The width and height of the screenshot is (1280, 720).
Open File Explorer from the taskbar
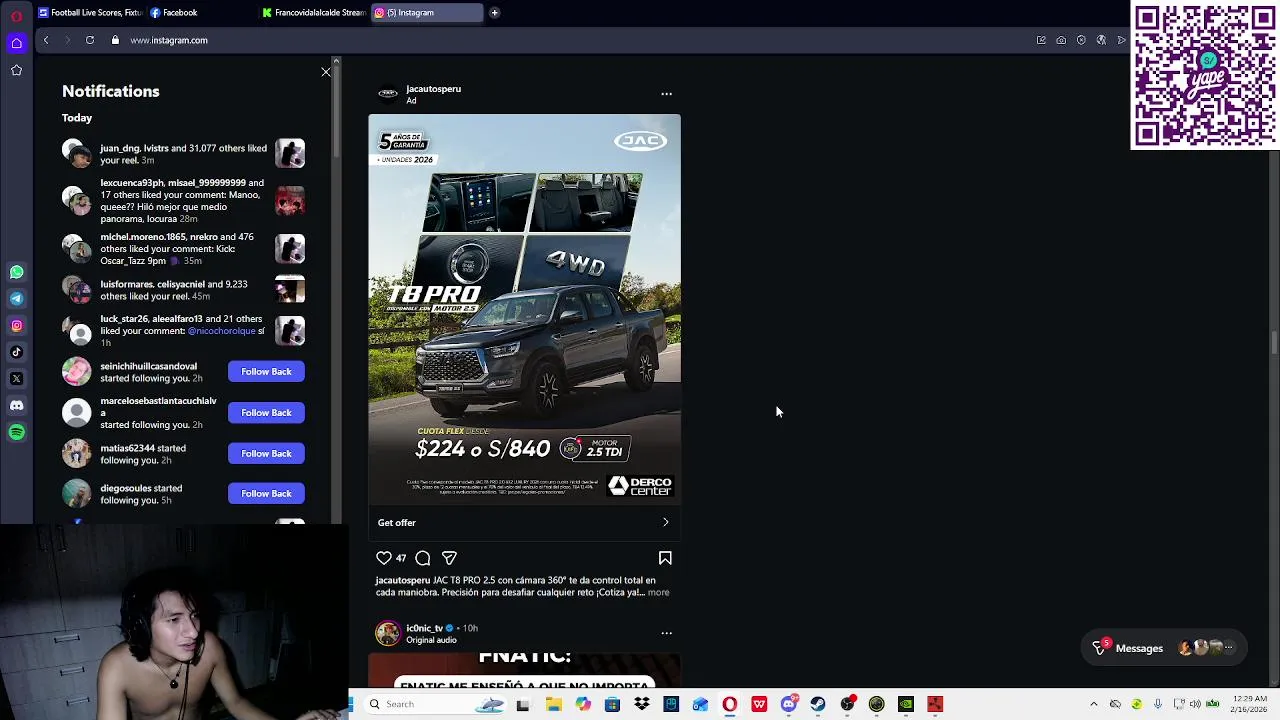click(553, 704)
